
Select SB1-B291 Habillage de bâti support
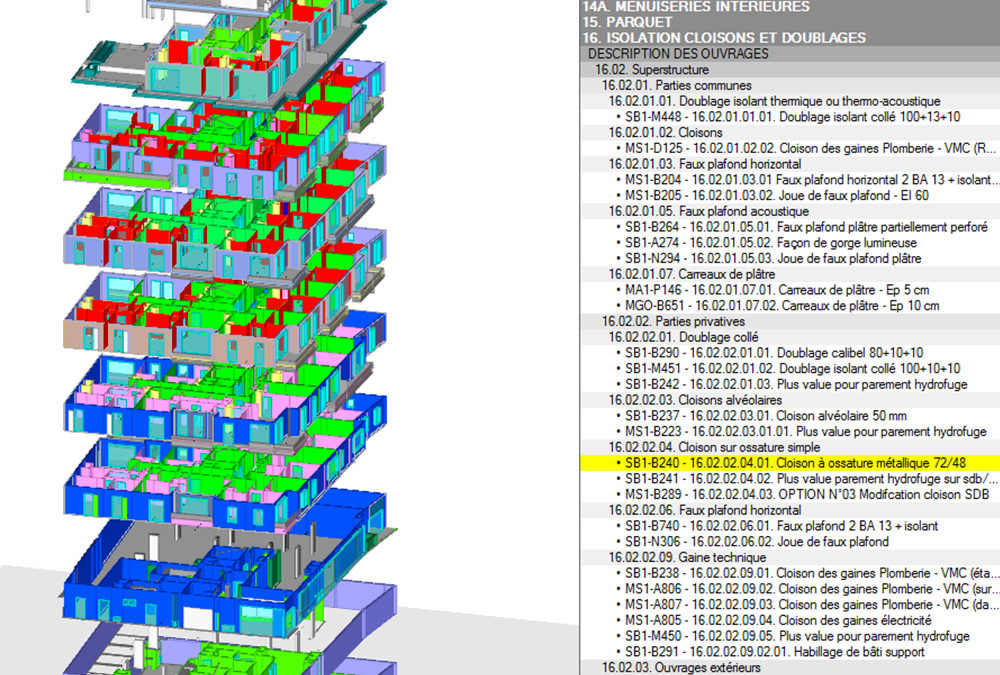click(x=790, y=652)
